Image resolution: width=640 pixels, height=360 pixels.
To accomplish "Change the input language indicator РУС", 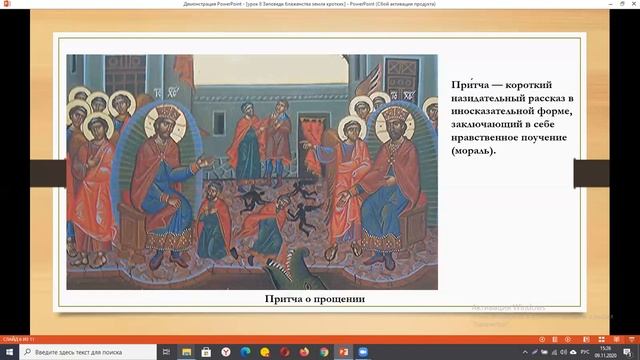I will click(585, 352).
